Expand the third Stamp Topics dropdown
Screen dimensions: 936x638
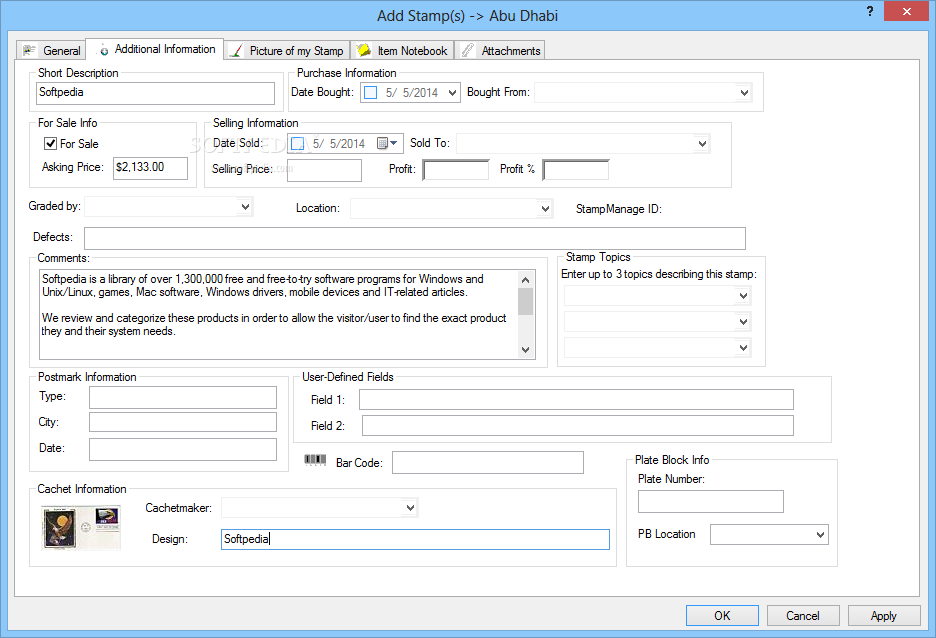tap(743, 347)
